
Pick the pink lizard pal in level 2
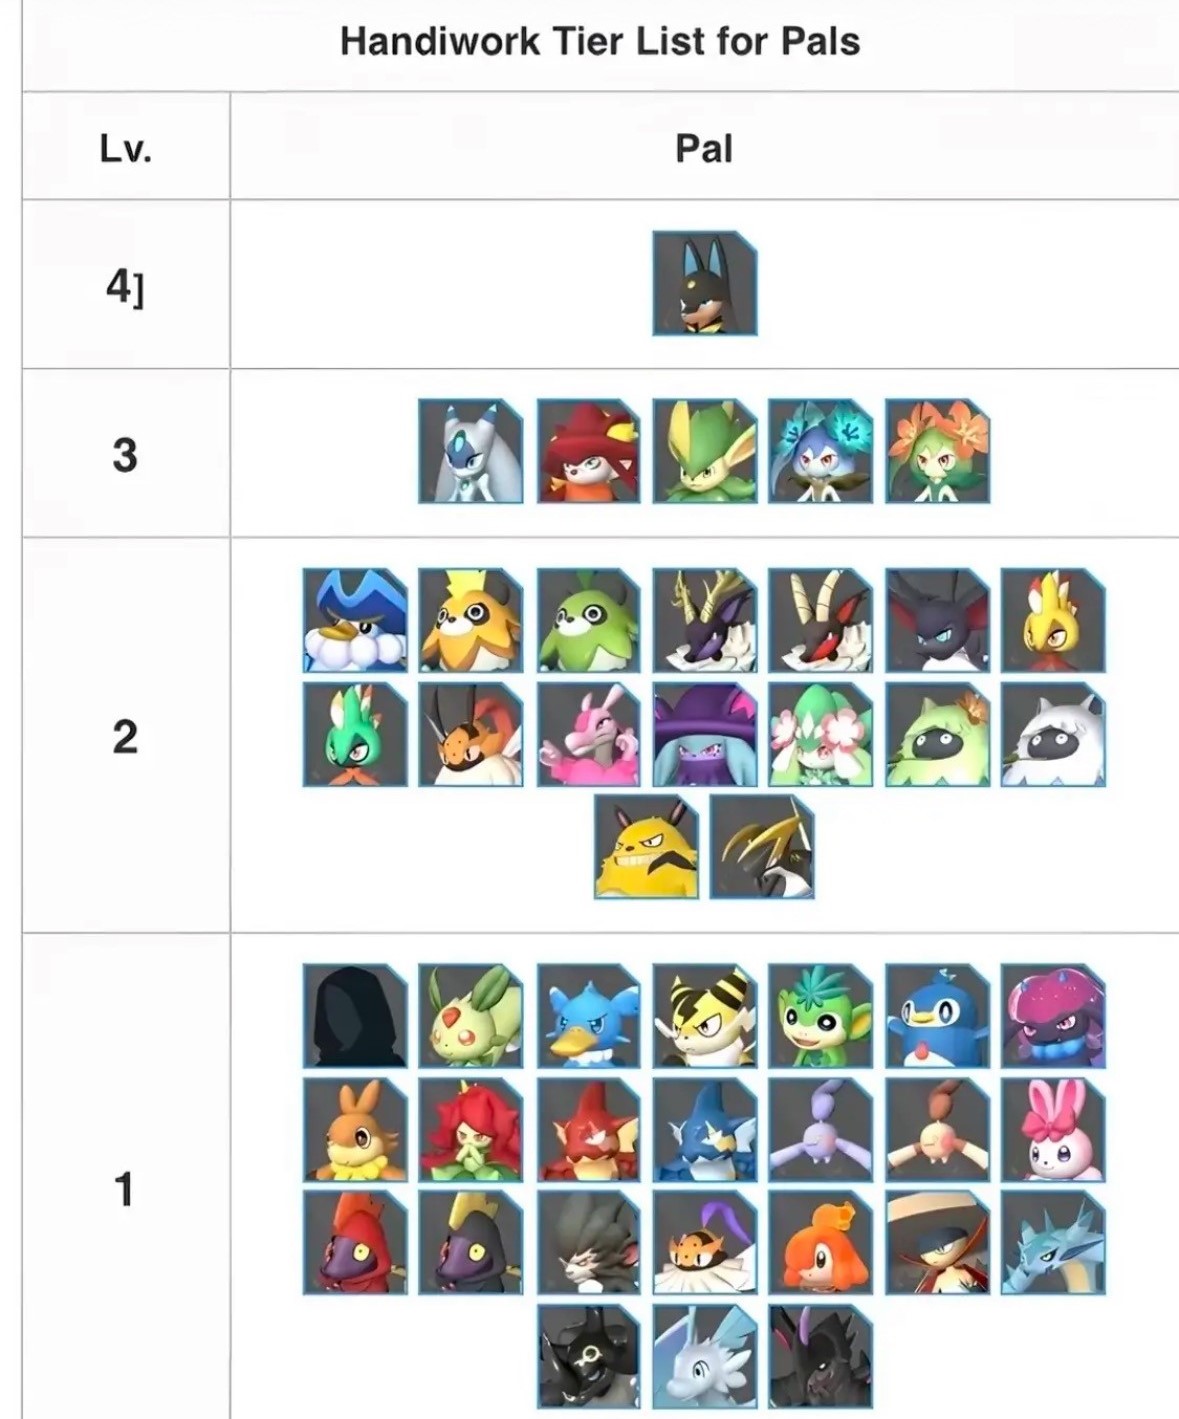point(588,734)
